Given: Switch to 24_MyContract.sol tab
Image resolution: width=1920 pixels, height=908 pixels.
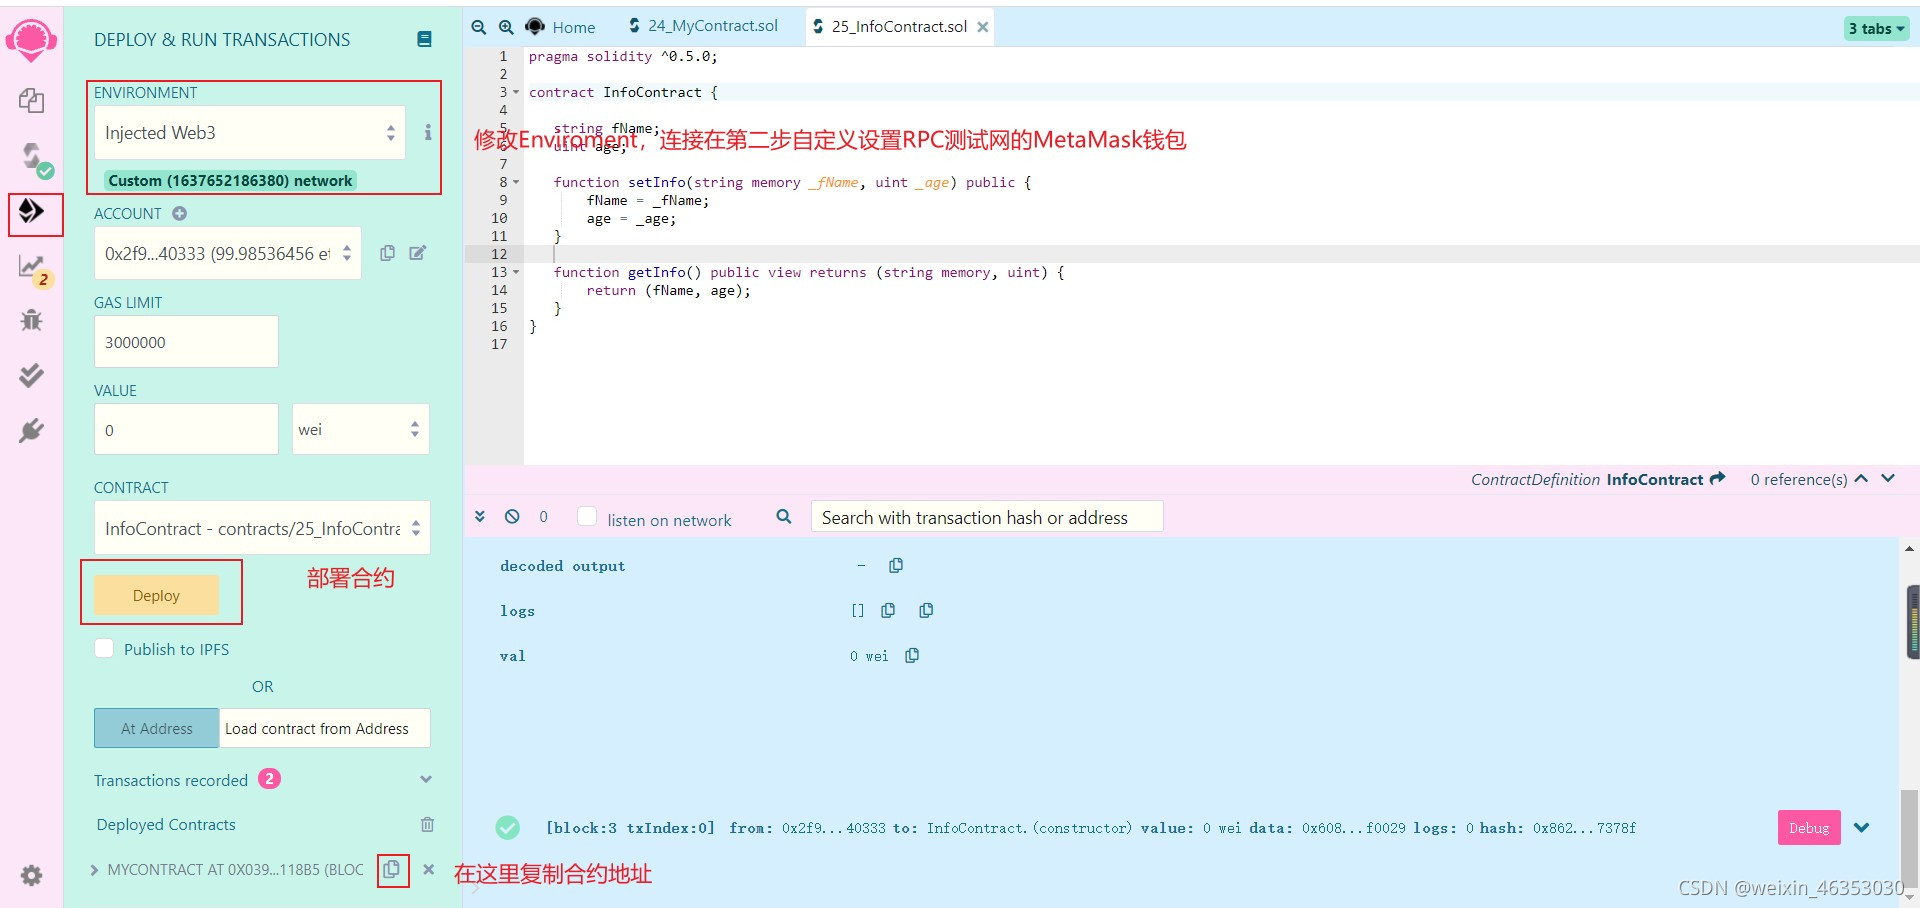Looking at the screenshot, I should click(703, 26).
